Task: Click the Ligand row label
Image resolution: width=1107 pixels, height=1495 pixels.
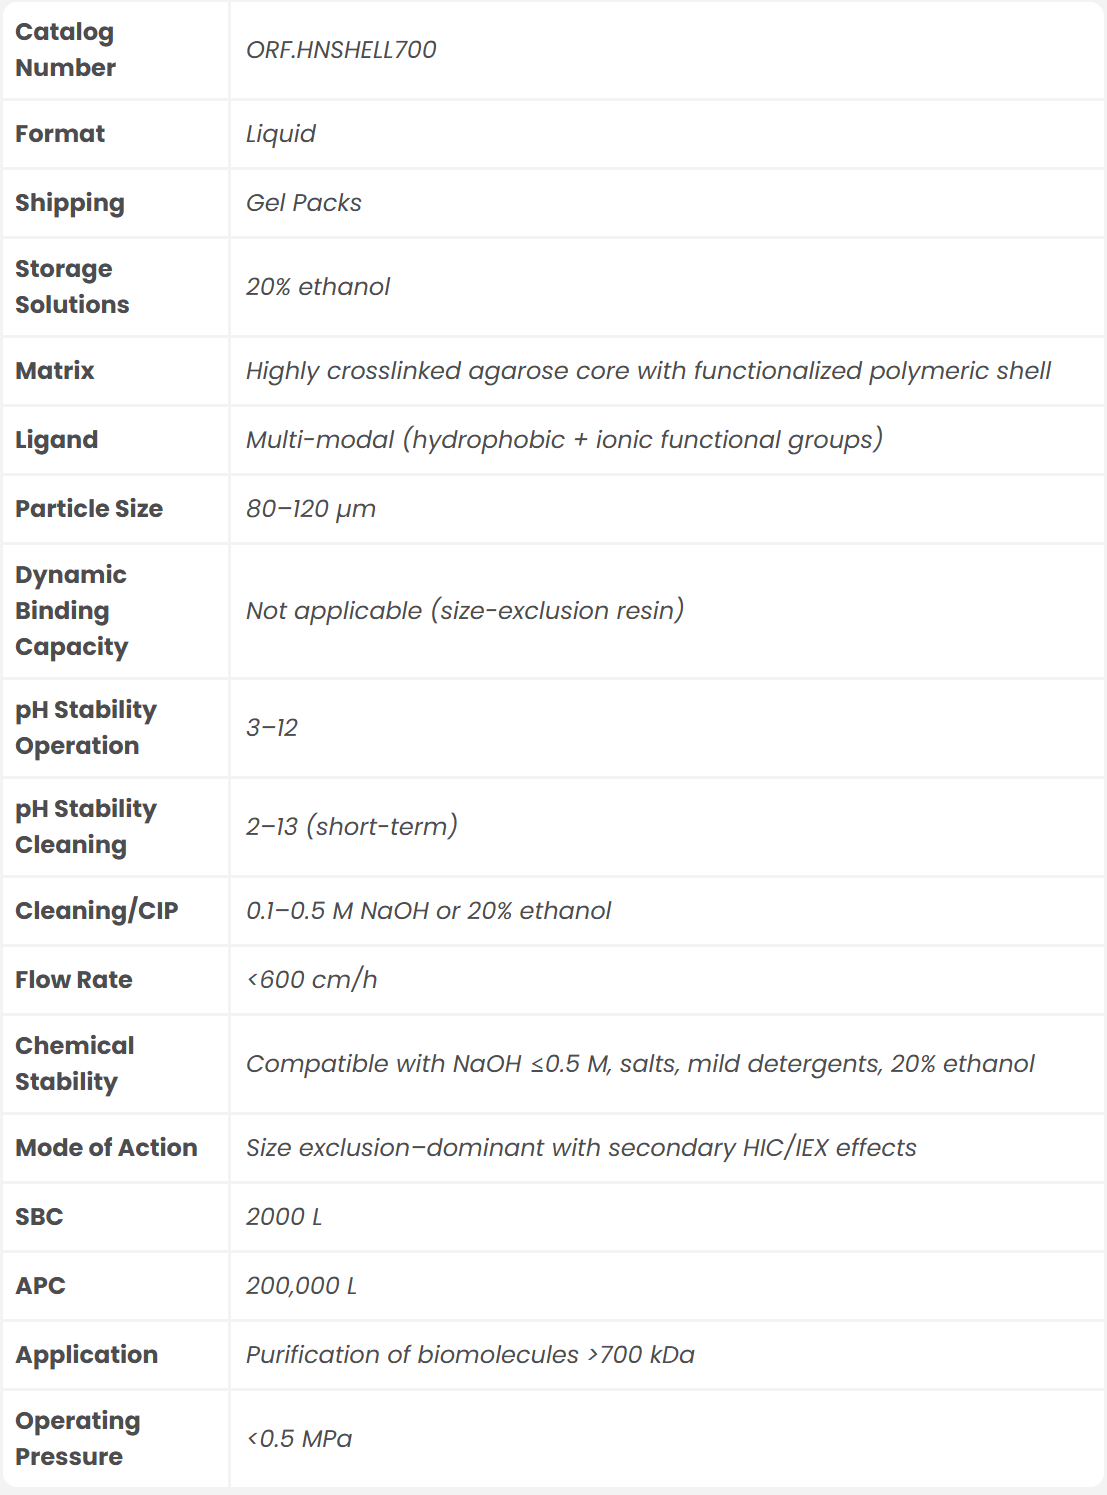Action: click(57, 440)
